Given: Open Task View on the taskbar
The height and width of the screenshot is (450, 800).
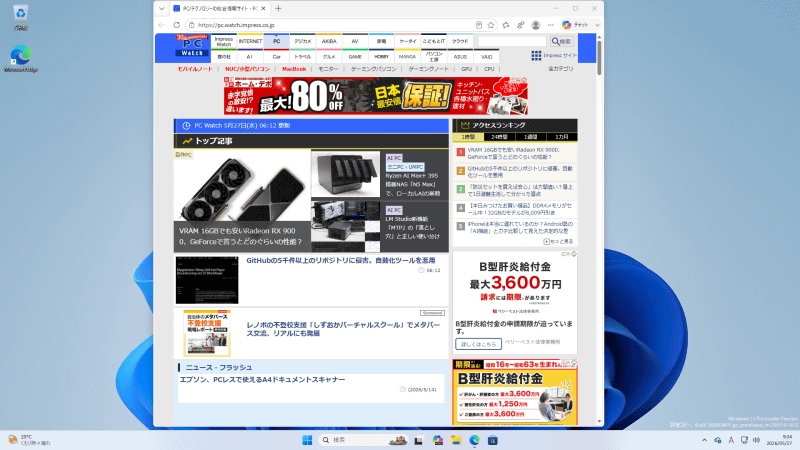Looking at the screenshot, I should coord(419,440).
